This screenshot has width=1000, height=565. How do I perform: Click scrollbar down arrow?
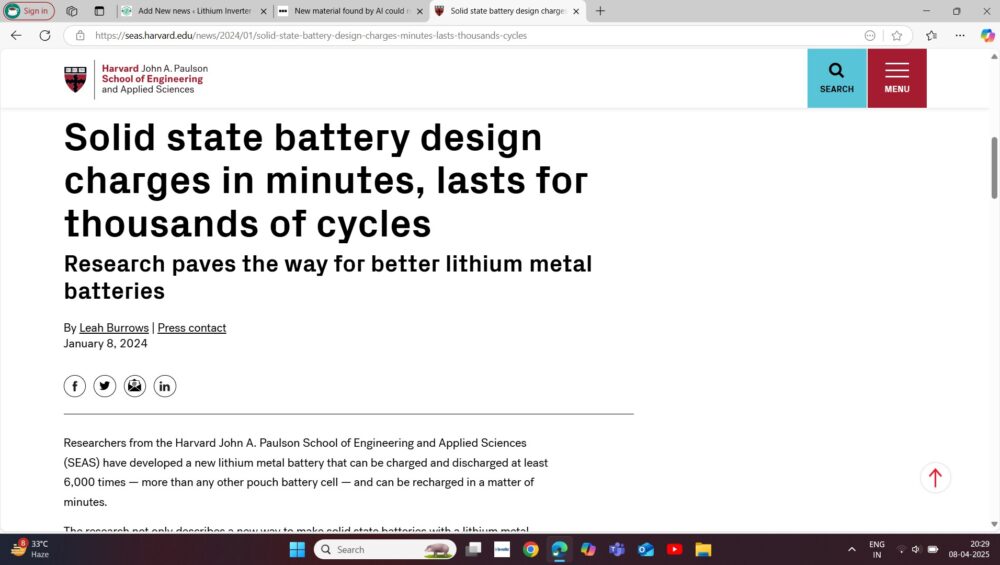point(994,524)
